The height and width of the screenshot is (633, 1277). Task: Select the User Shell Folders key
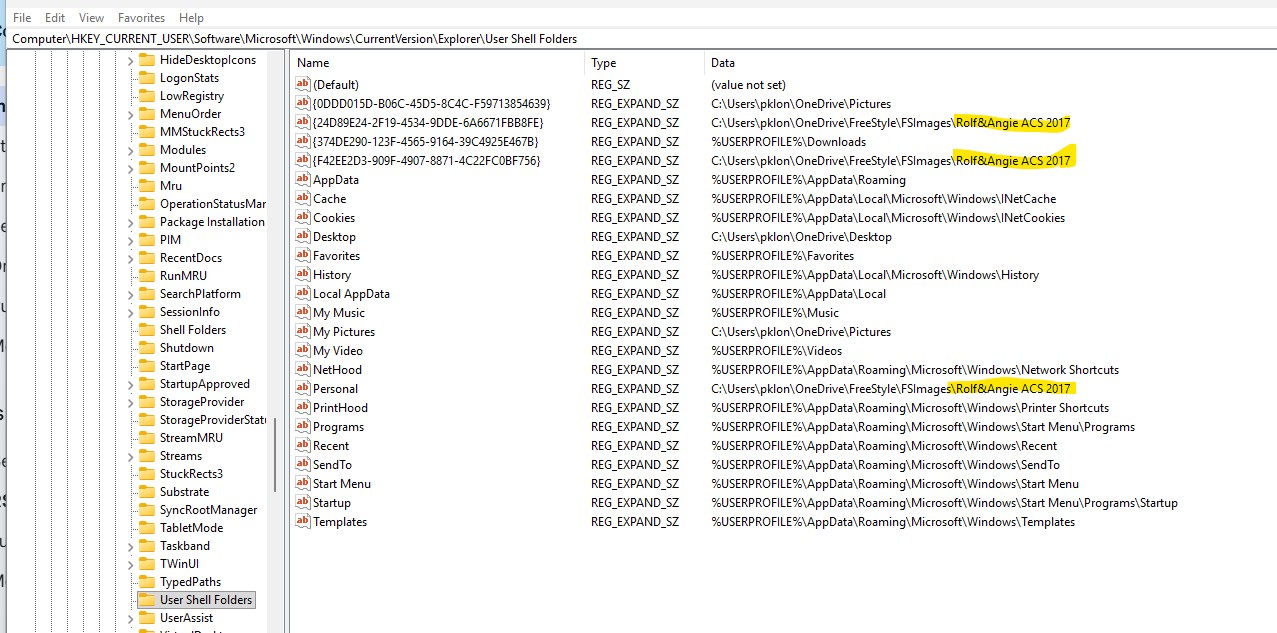coord(206,600)
